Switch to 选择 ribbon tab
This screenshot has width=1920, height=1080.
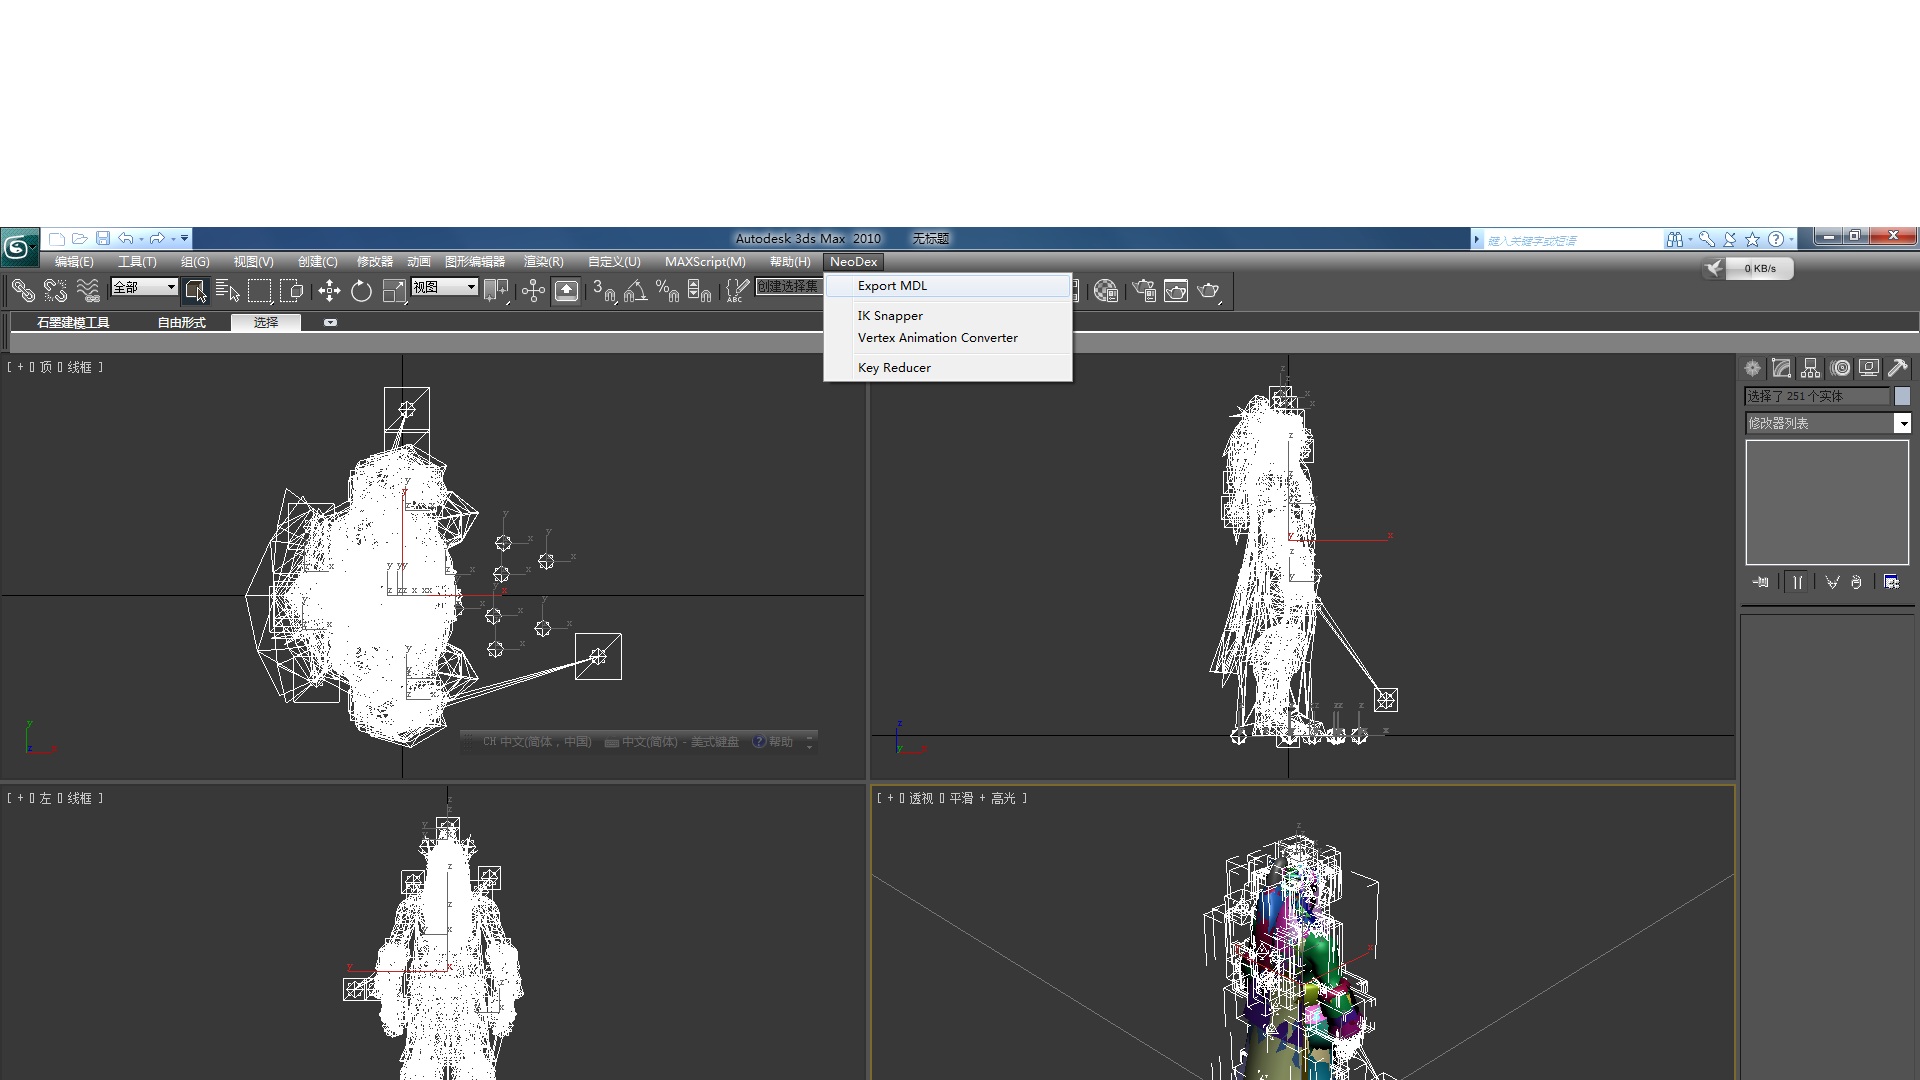click(x=266, y=322)
